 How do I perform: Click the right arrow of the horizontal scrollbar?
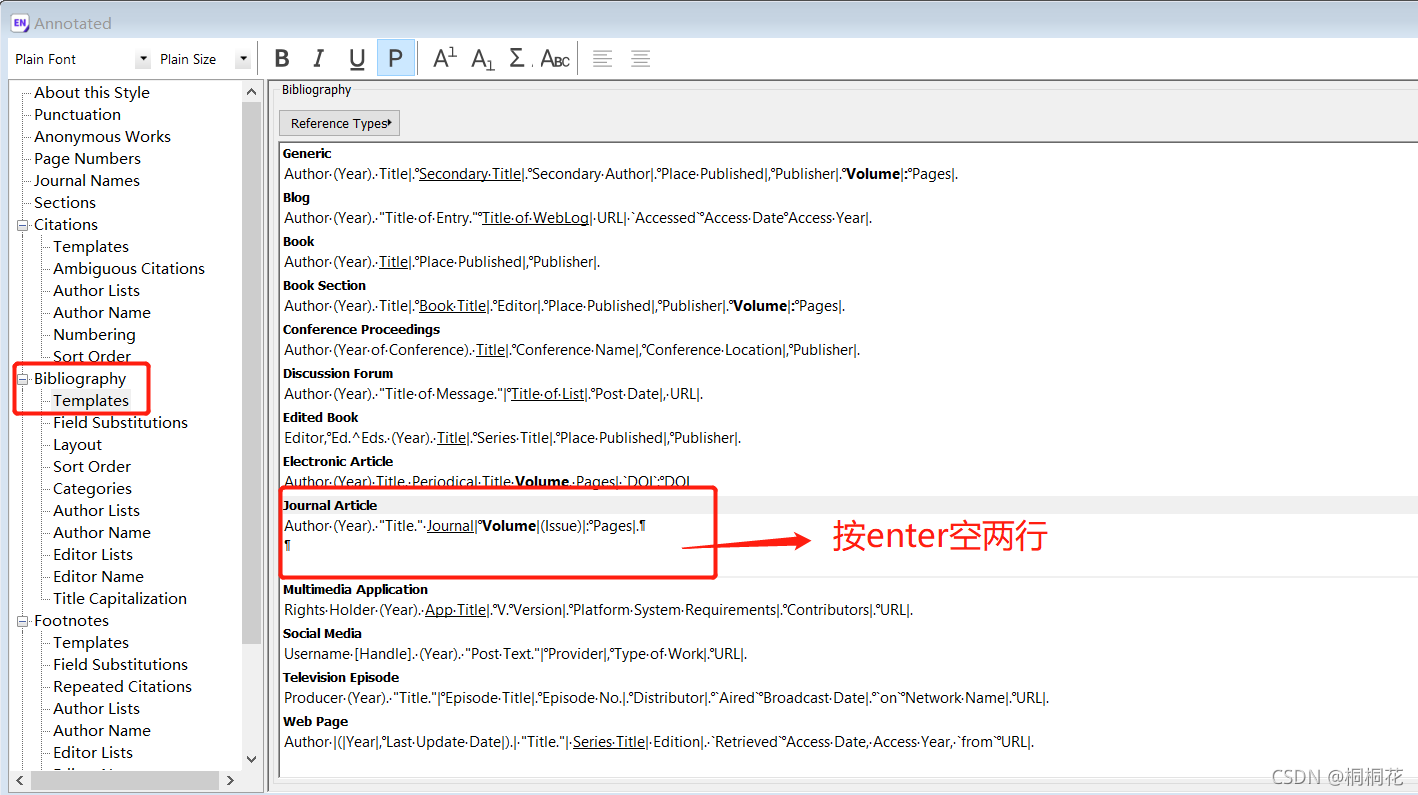(230, 780)
